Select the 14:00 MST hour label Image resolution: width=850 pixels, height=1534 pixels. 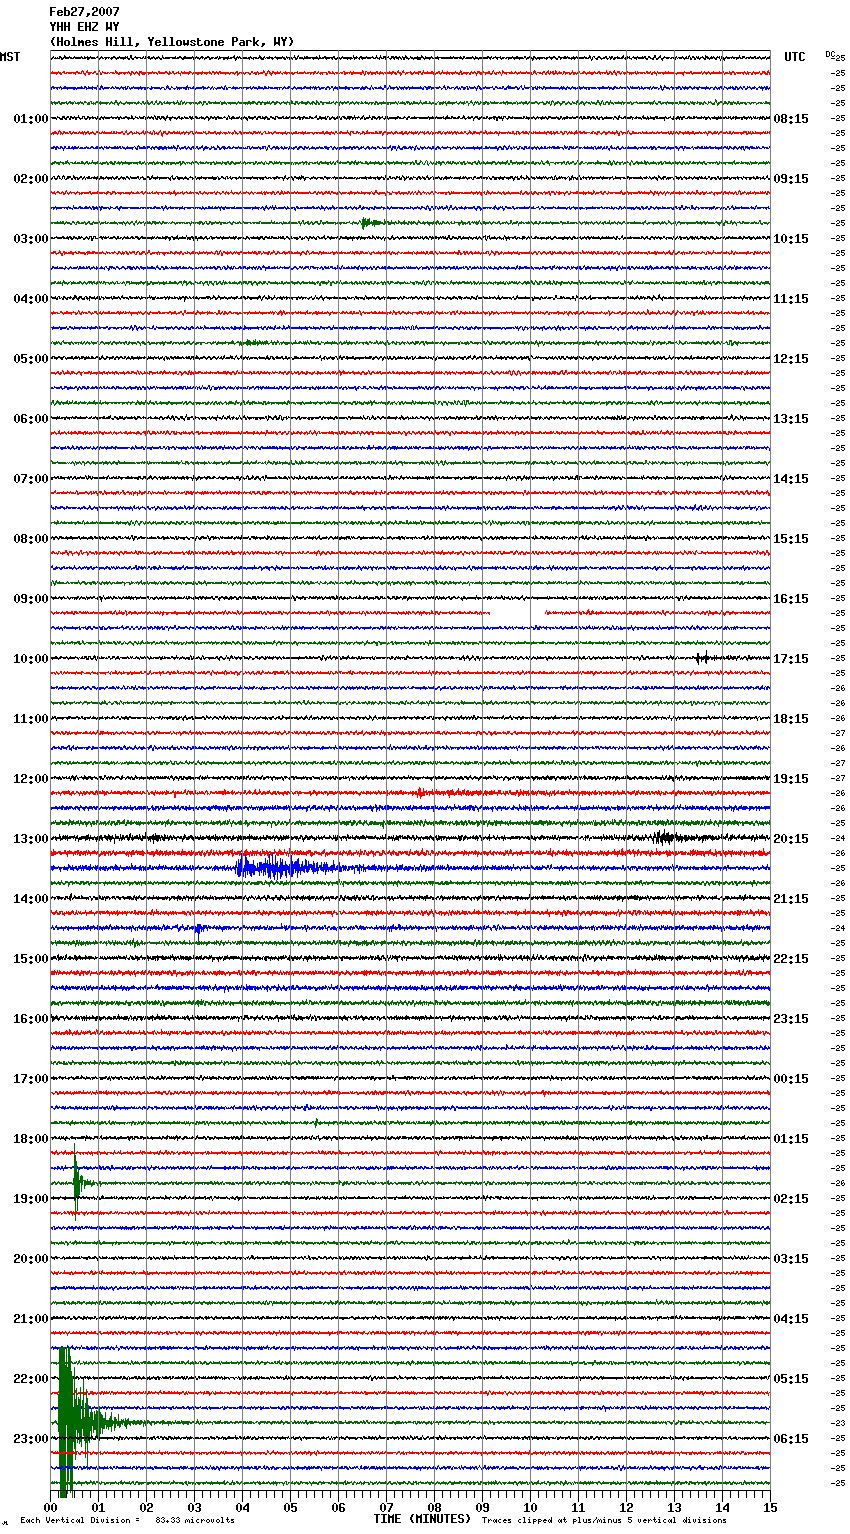tap(31, 899)
